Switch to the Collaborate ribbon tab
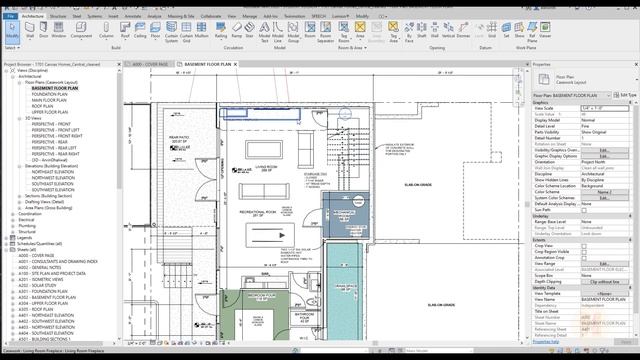Viewport: 640px width, 360px height. click(x=211, y=16)
